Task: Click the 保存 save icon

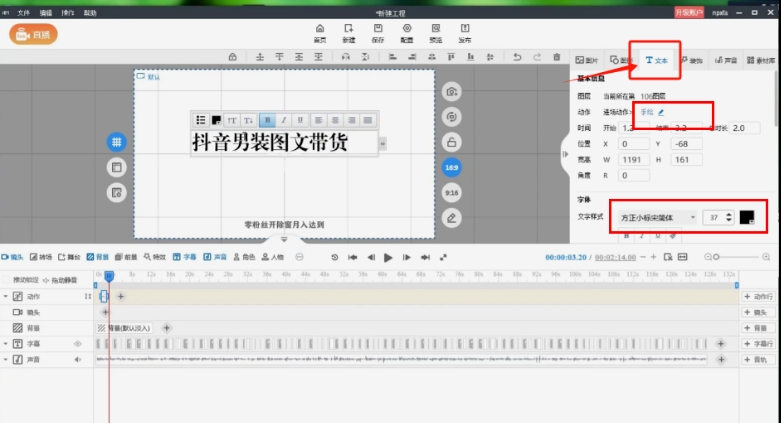Action: tap(378, 32)
